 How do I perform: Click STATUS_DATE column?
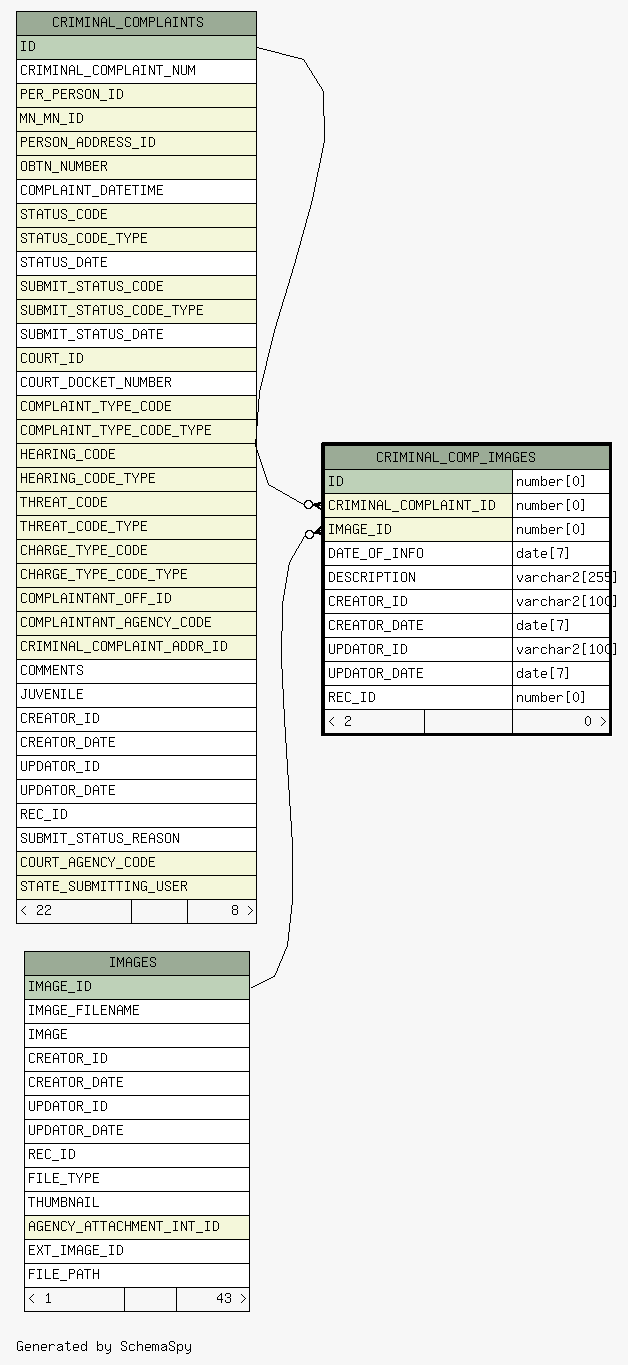click(x=137, y=263)
